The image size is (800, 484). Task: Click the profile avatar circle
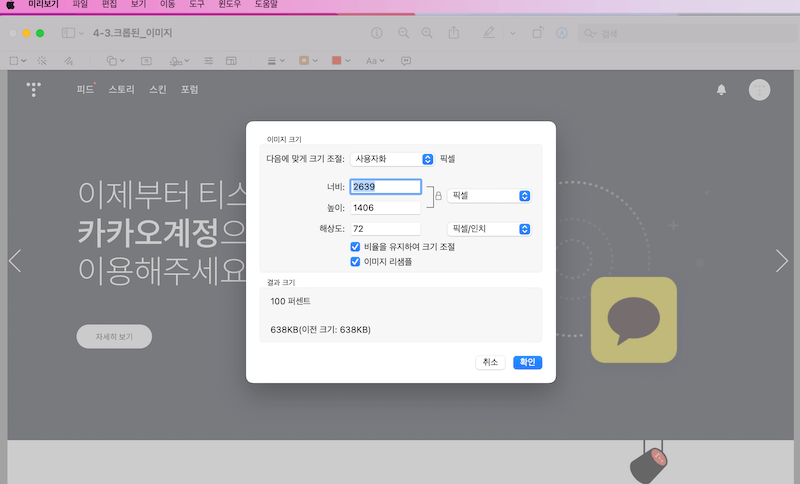coord(759,90)
